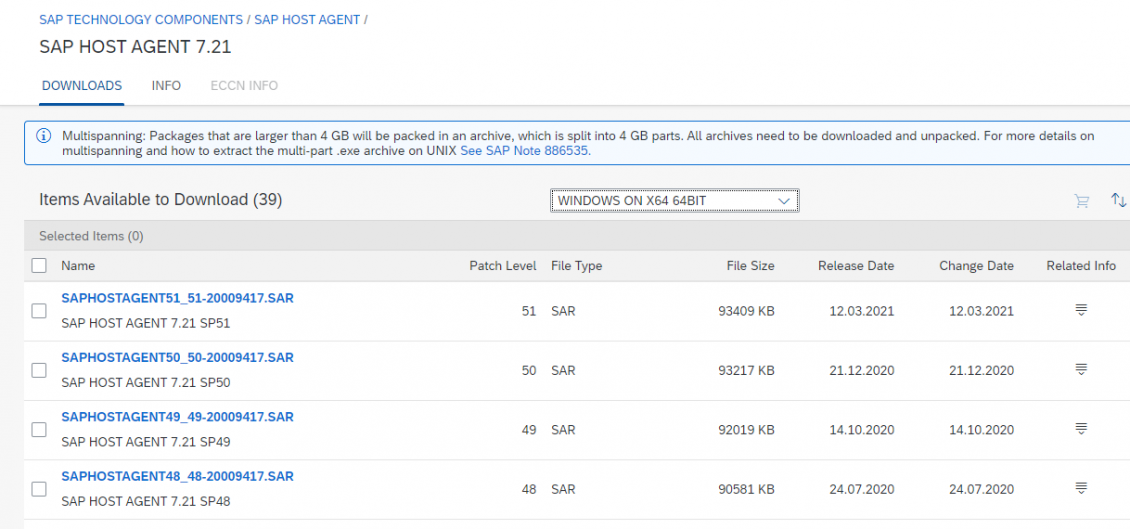Screen dimensions: 1130x529
Task: Click the Release Date column header
Action: (x=856, y=266)
